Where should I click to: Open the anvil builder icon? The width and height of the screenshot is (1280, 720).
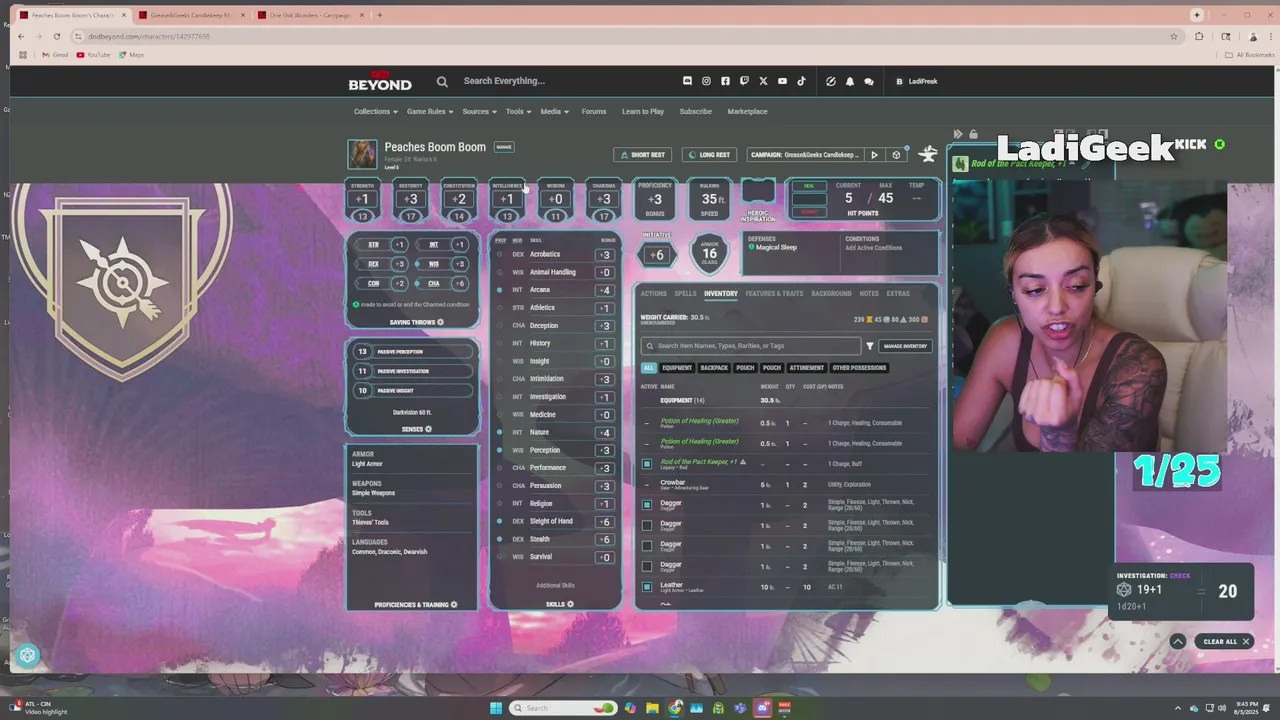point(928,154)
